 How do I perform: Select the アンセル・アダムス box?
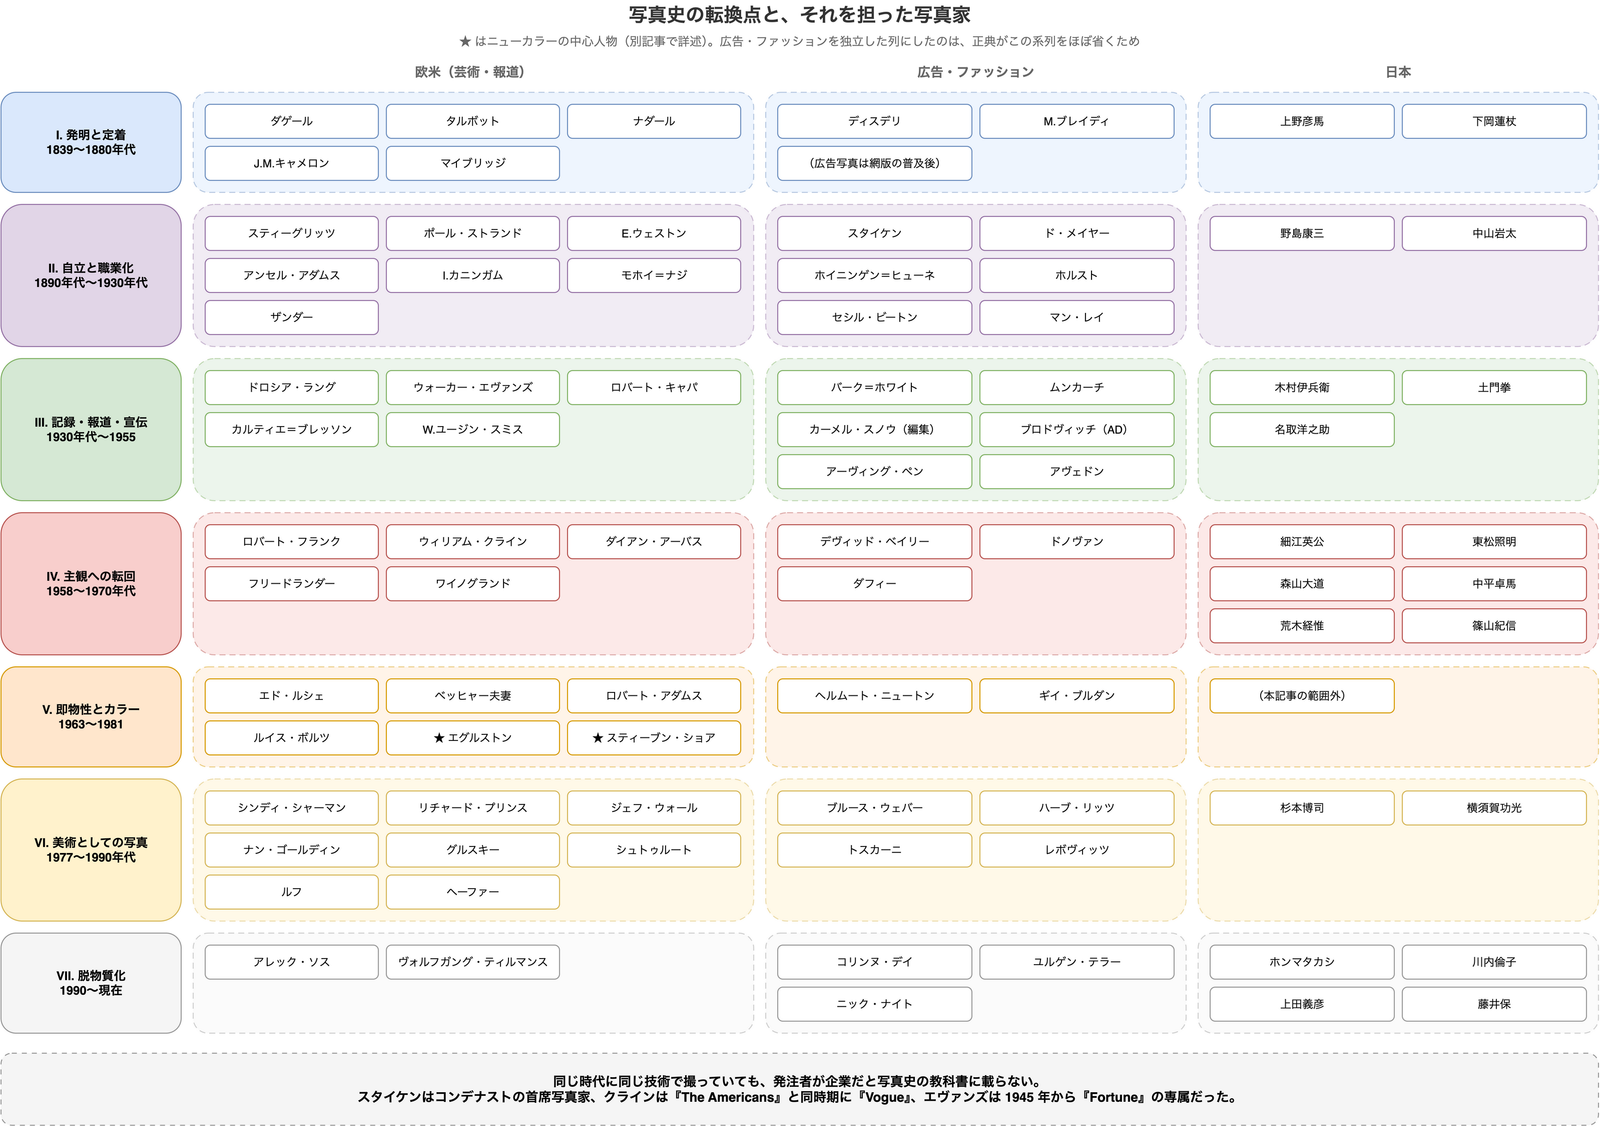291,275
